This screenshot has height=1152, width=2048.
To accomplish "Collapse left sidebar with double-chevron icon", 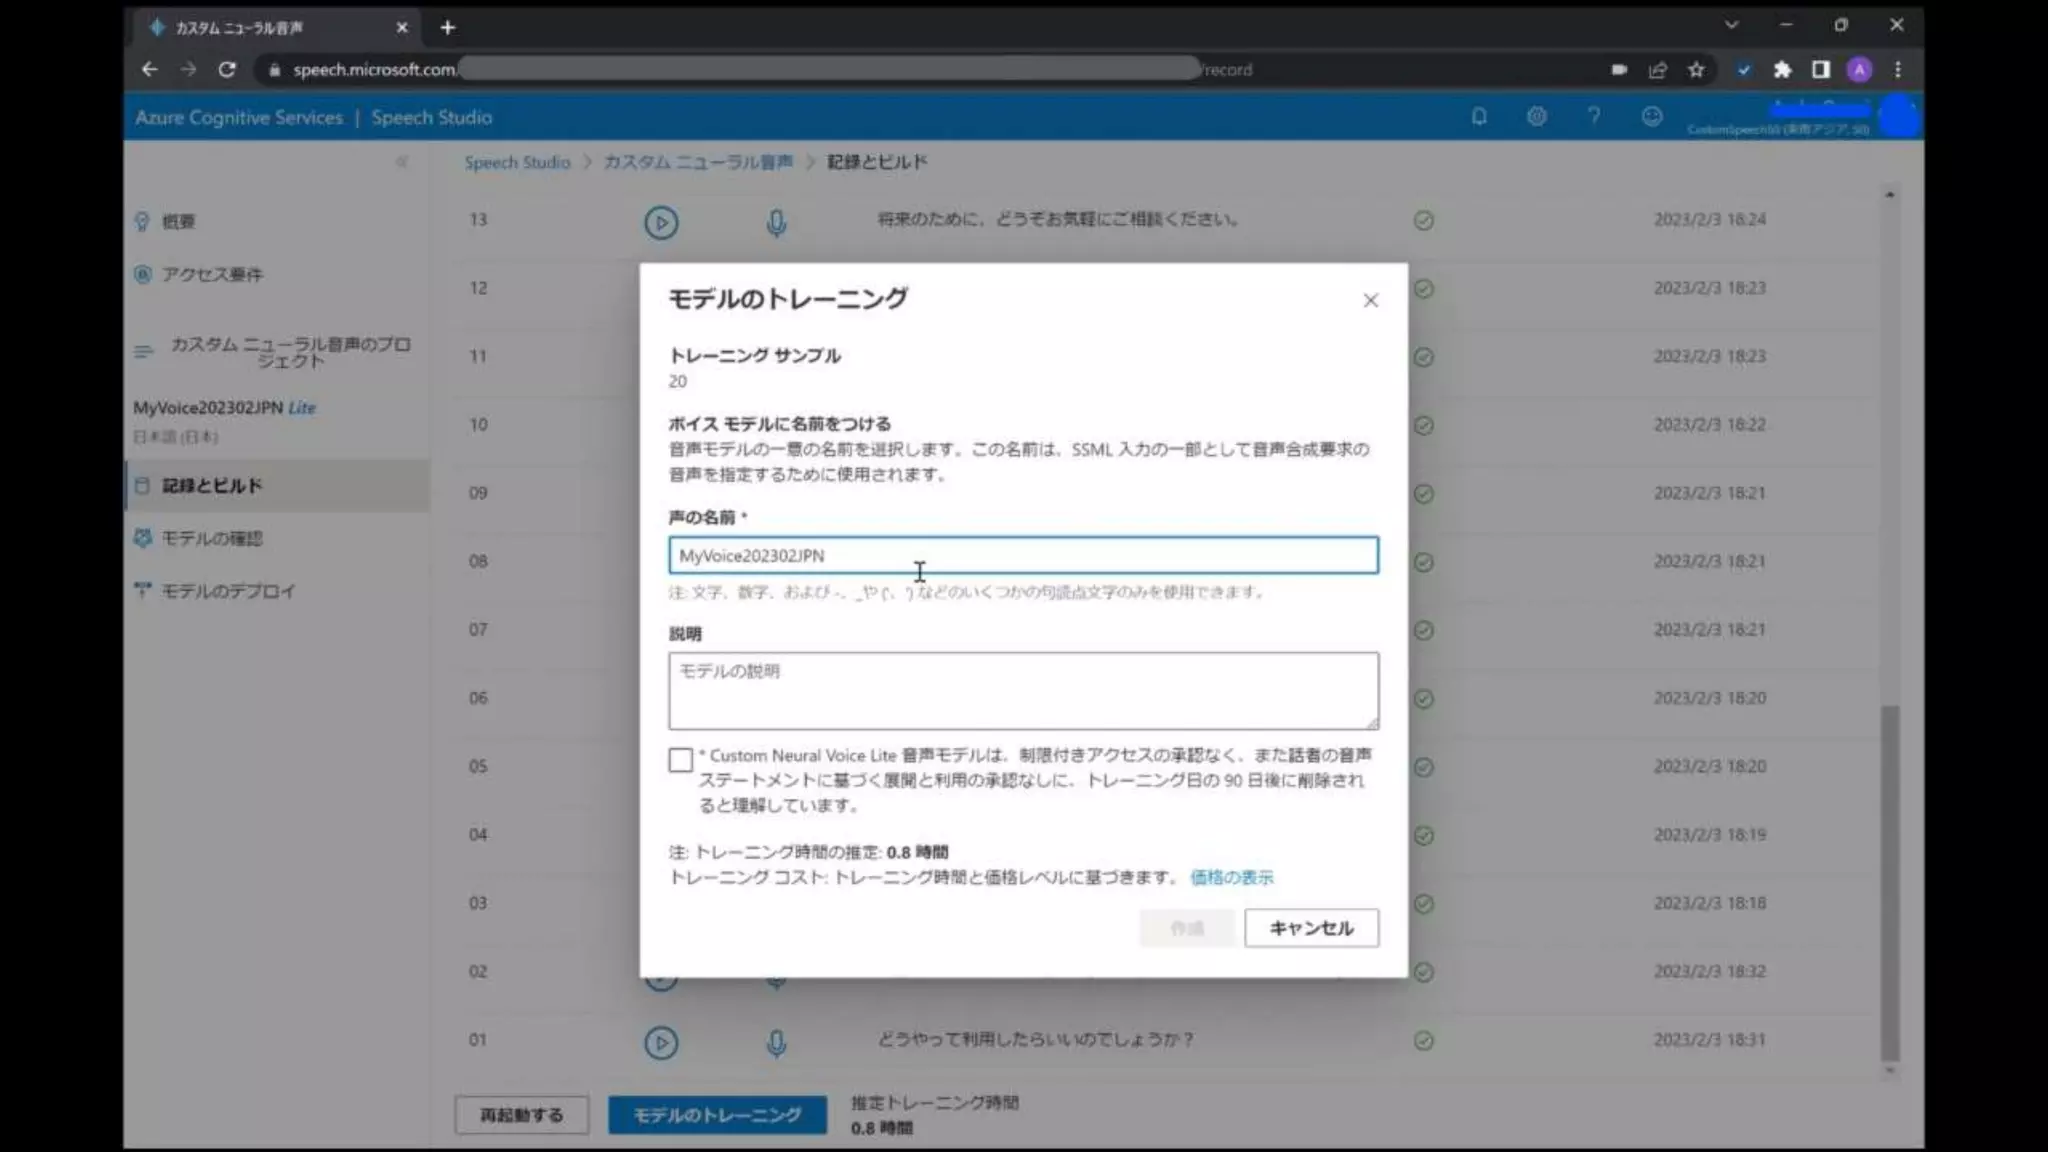I will click(401, 162).
